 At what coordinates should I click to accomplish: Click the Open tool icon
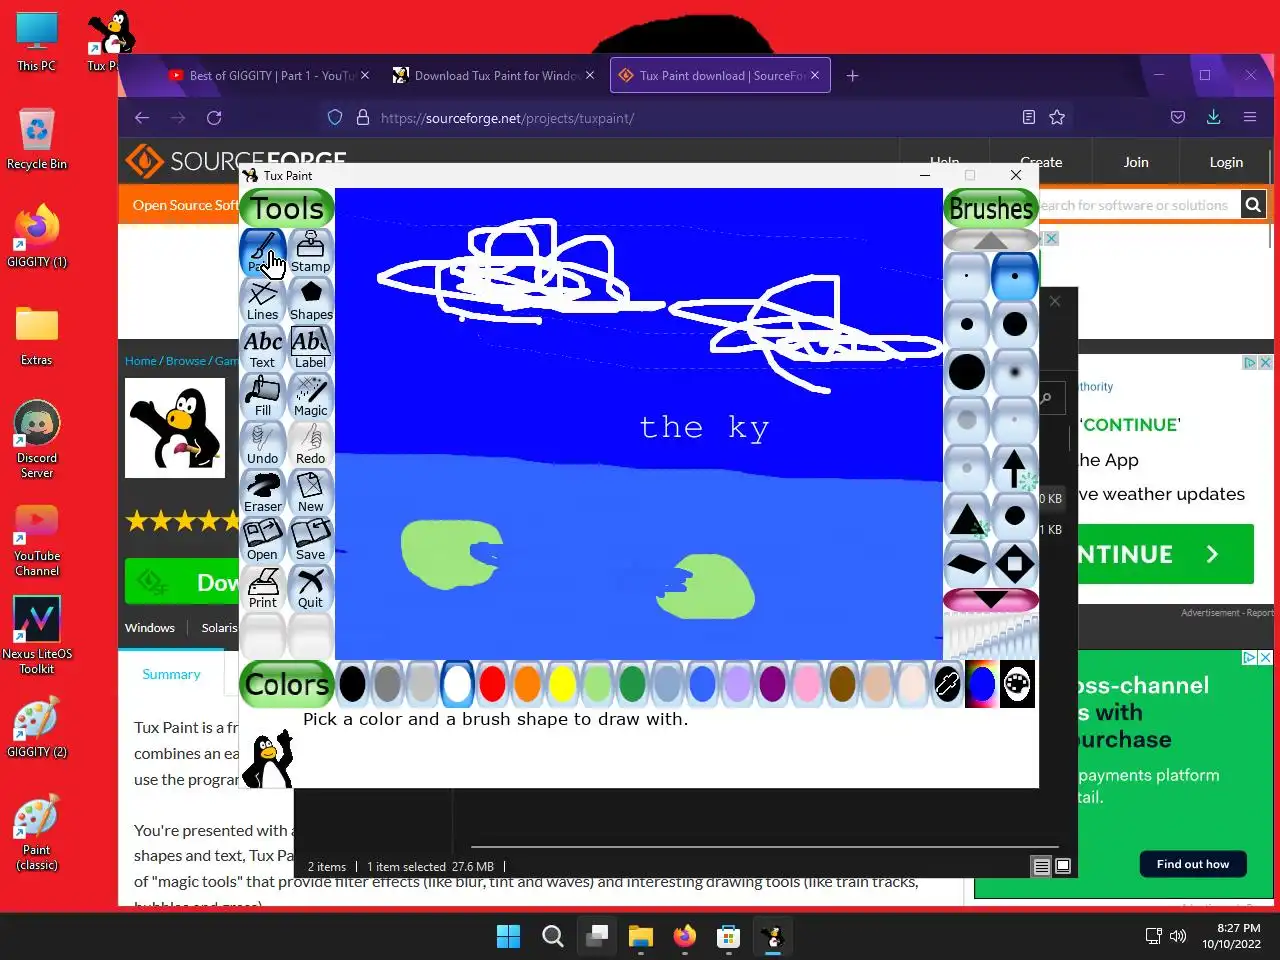click(x=263, y=540)
